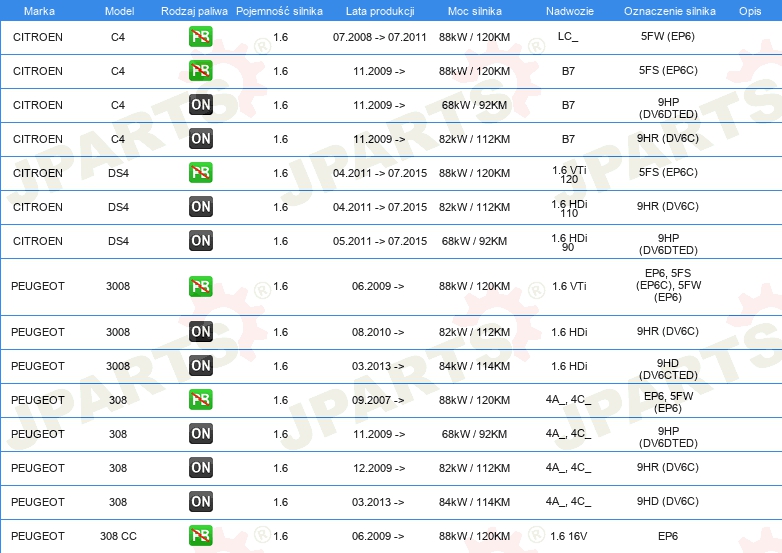Select the 06.2009 -> date for Peugeot 3008
Viewport: 782px width, 553px height.
click(x=378, y=286)
